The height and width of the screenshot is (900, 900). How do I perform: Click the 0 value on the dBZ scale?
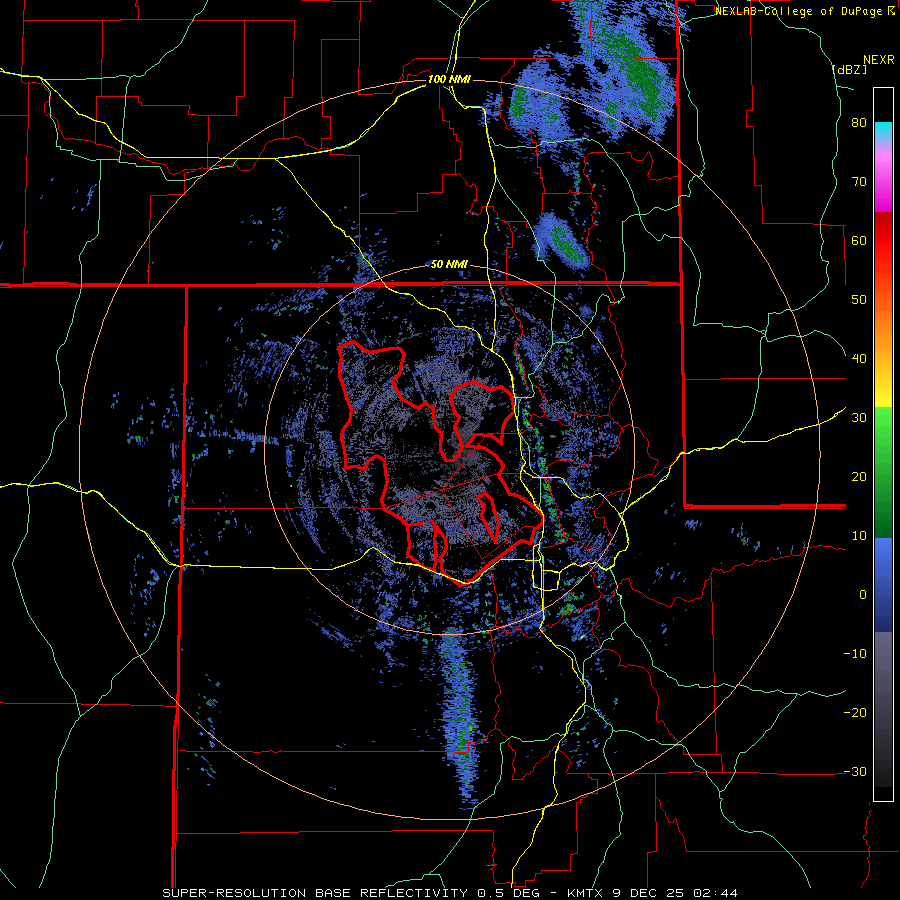point(863,594)
